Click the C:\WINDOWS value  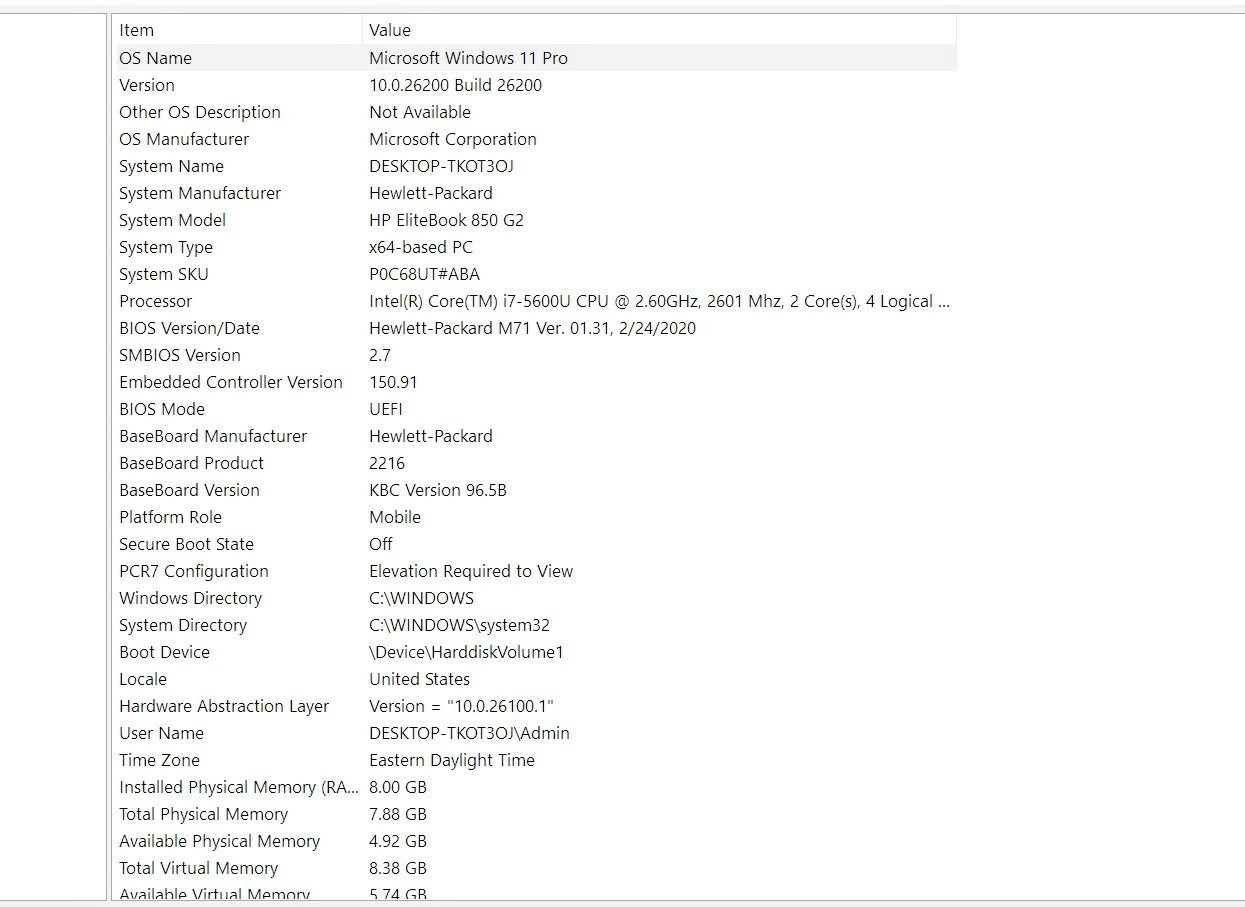click(x=422, y=598)
